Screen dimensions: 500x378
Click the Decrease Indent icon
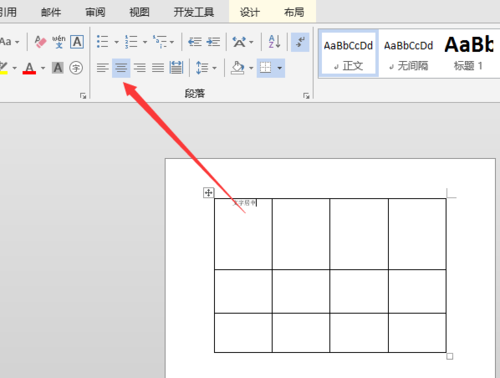[195, 42]
